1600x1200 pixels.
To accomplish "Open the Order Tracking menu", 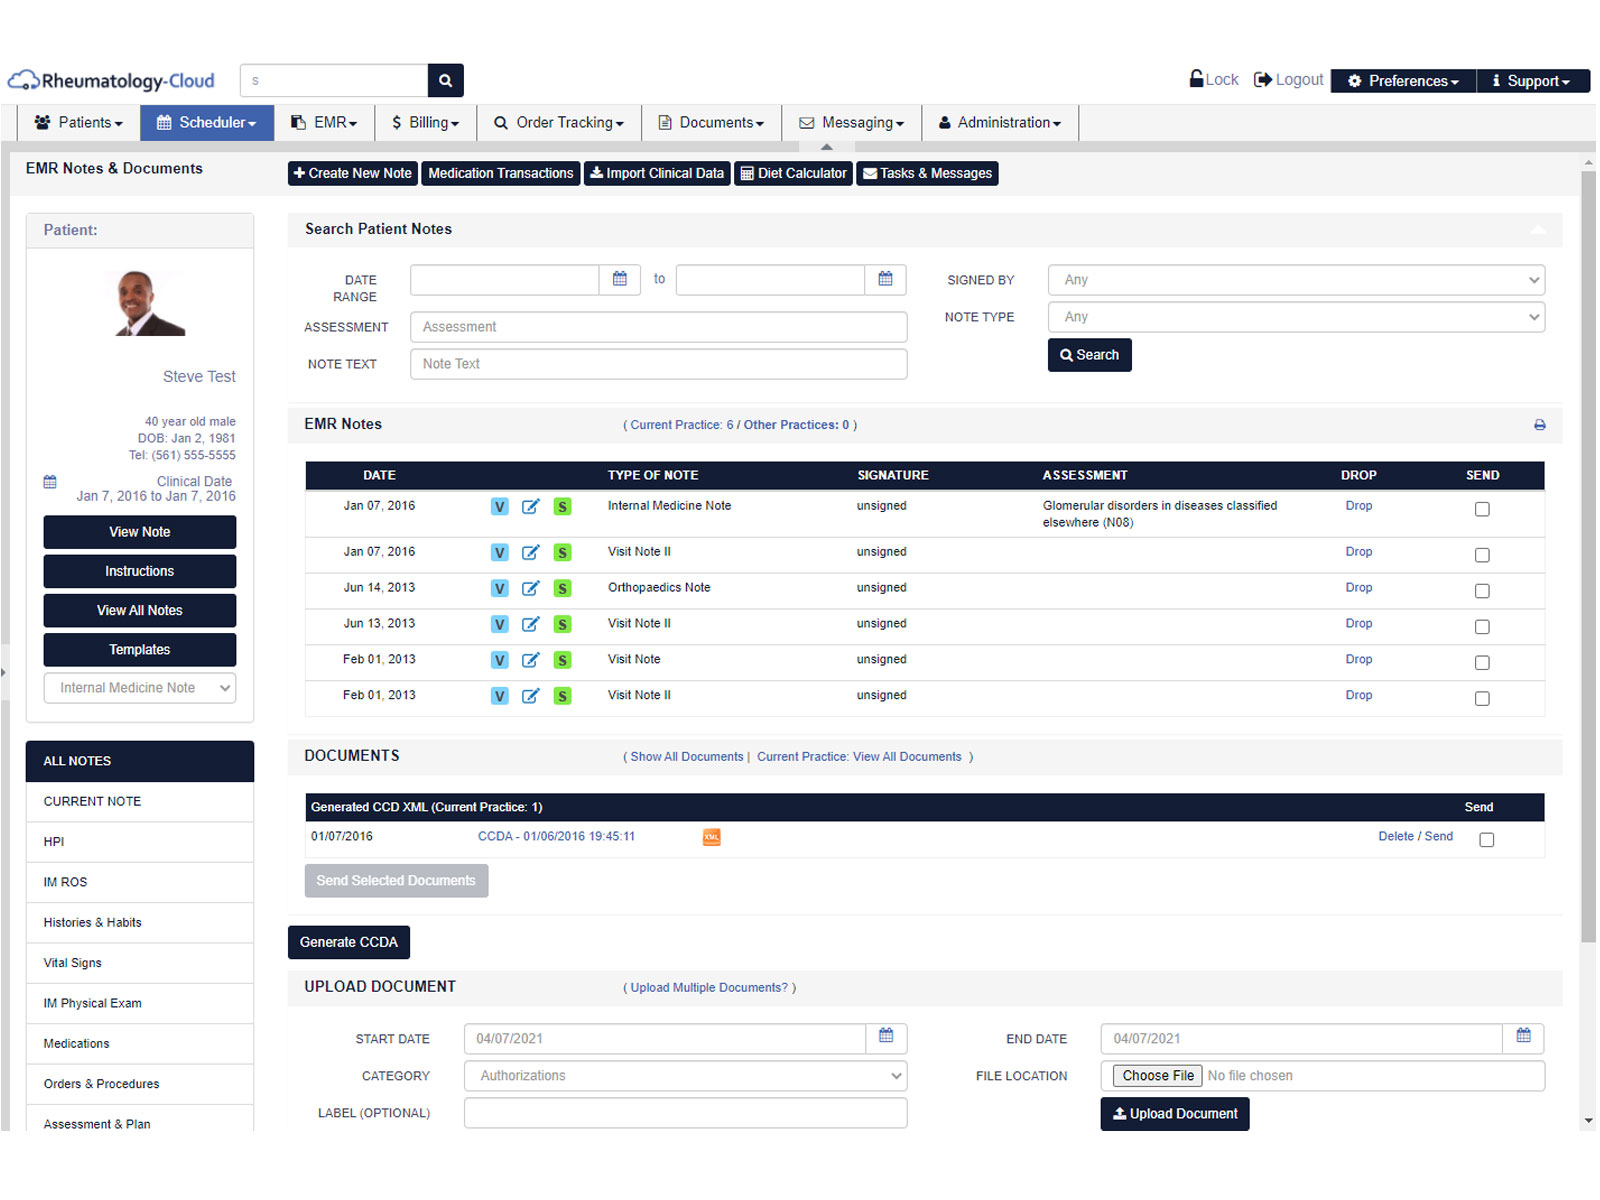I will click(559, 122).
